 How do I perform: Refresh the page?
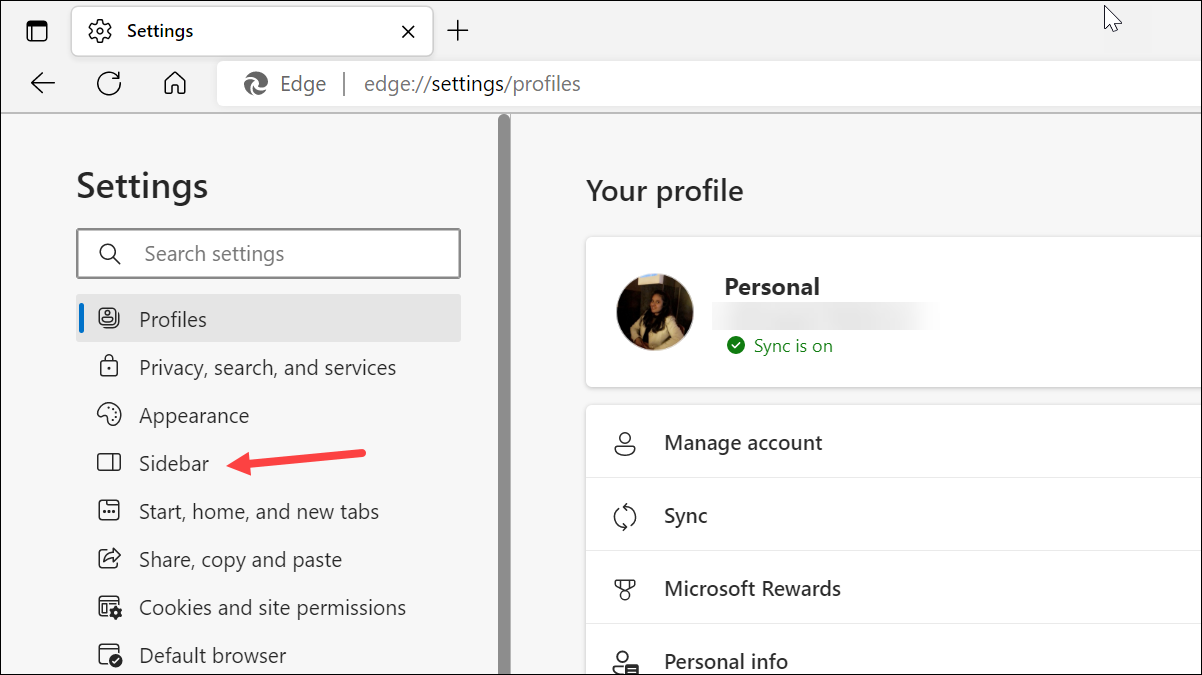click(x=109, y=83)
